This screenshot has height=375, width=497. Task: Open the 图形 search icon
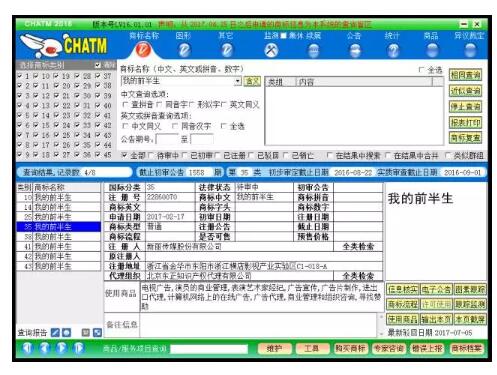[184, 50]
